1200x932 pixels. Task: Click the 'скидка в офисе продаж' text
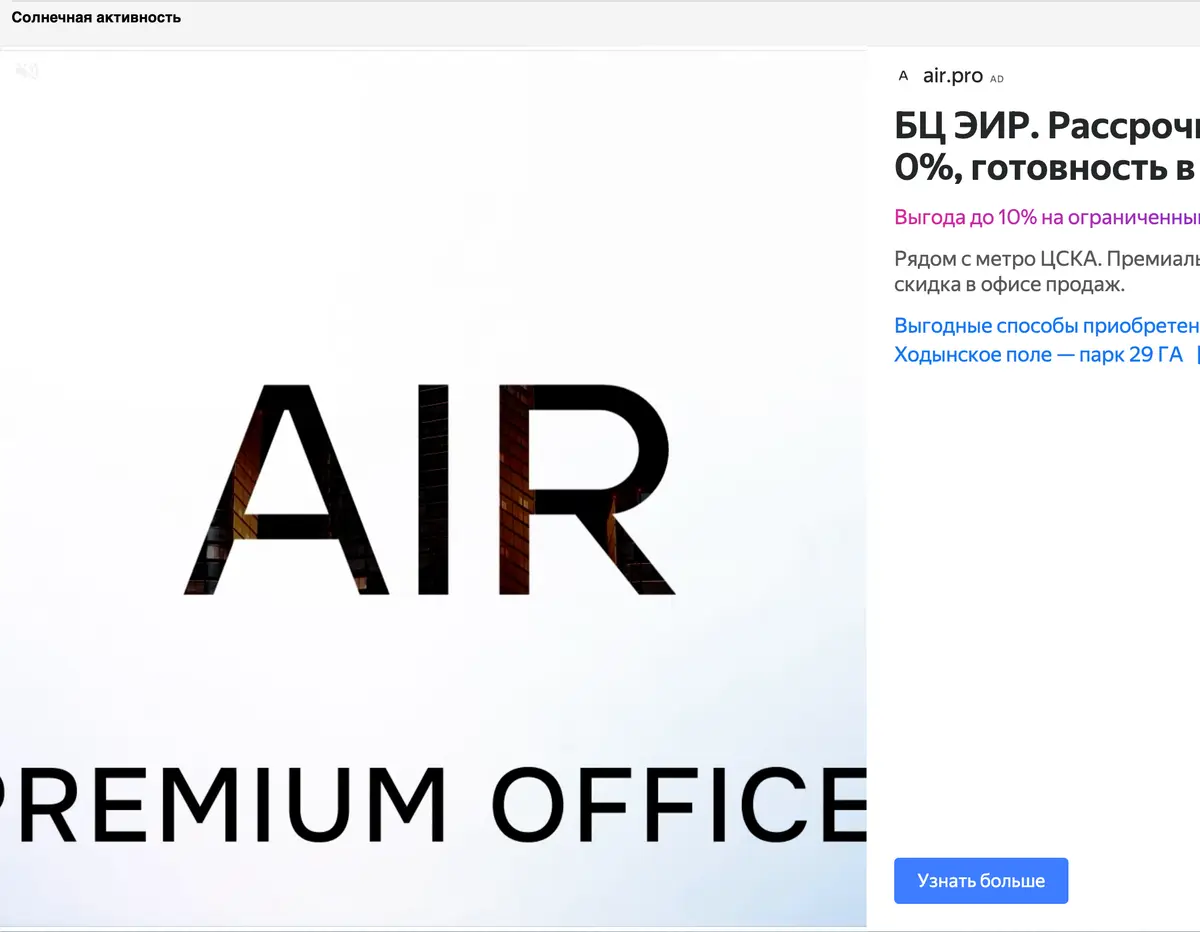1010,285
